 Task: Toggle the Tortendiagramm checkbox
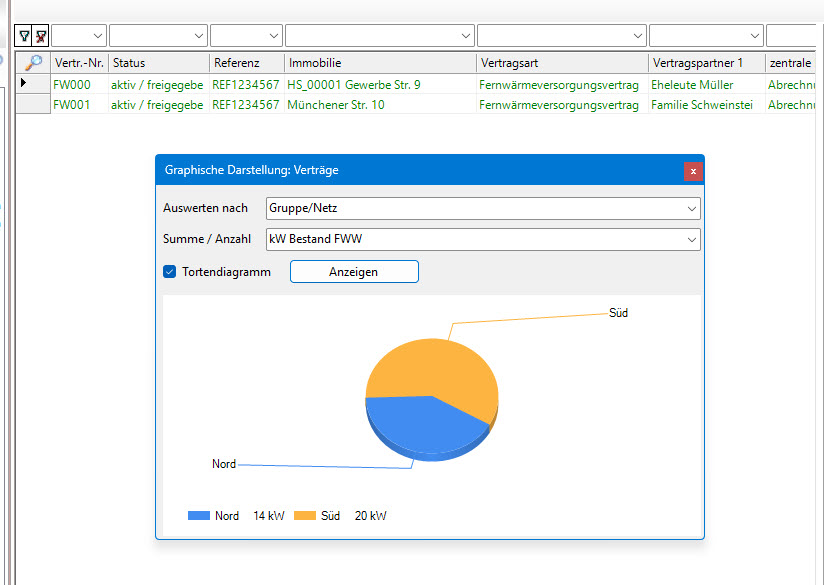point(170,271)
